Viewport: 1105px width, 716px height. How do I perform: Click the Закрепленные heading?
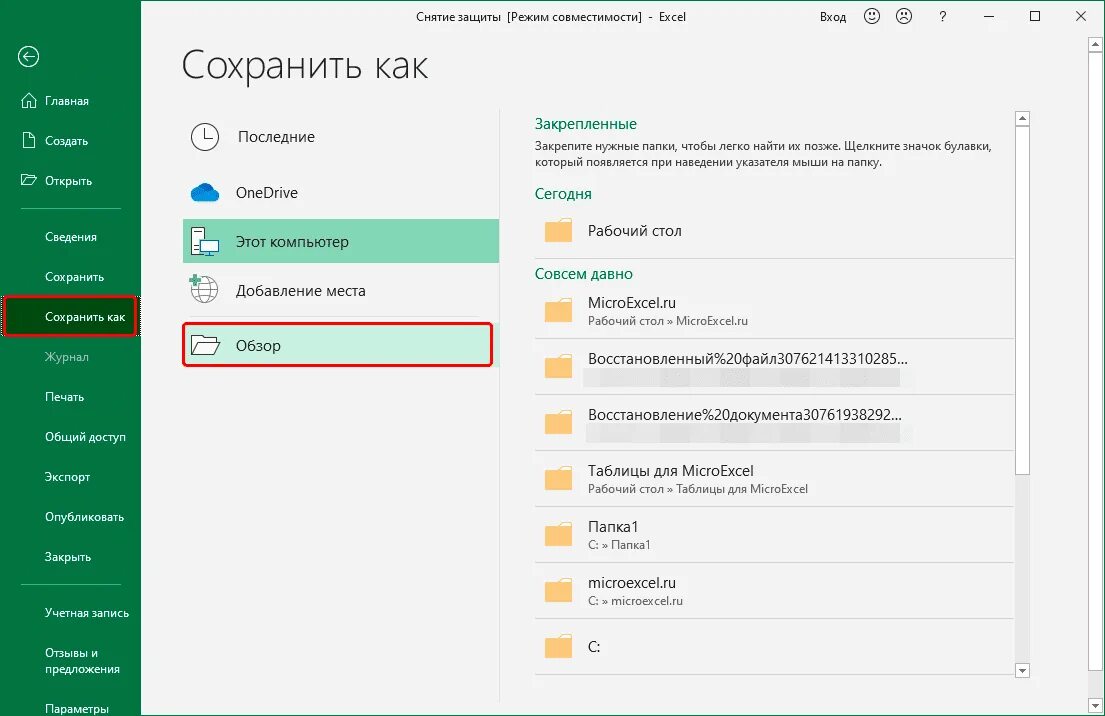[586, 124]
